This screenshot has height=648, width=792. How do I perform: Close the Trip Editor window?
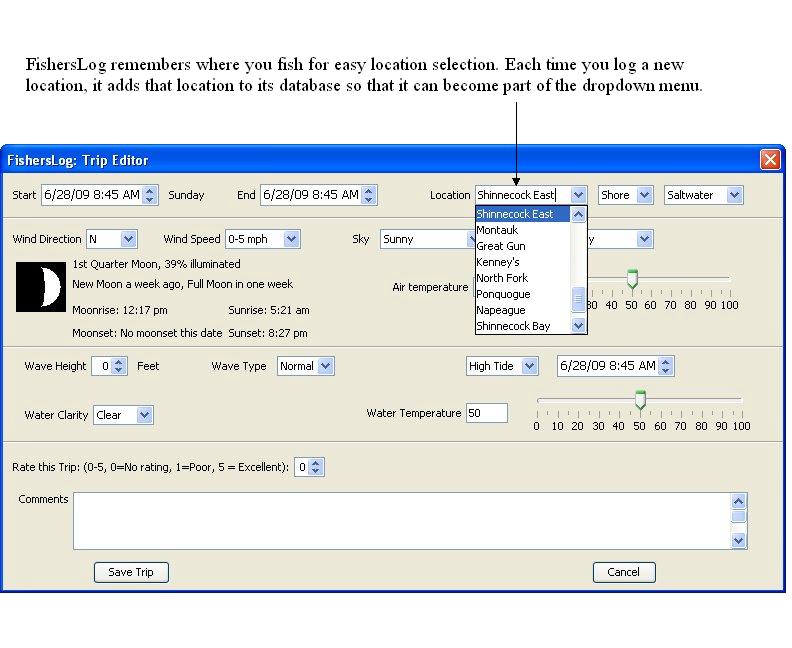(769, 160)
